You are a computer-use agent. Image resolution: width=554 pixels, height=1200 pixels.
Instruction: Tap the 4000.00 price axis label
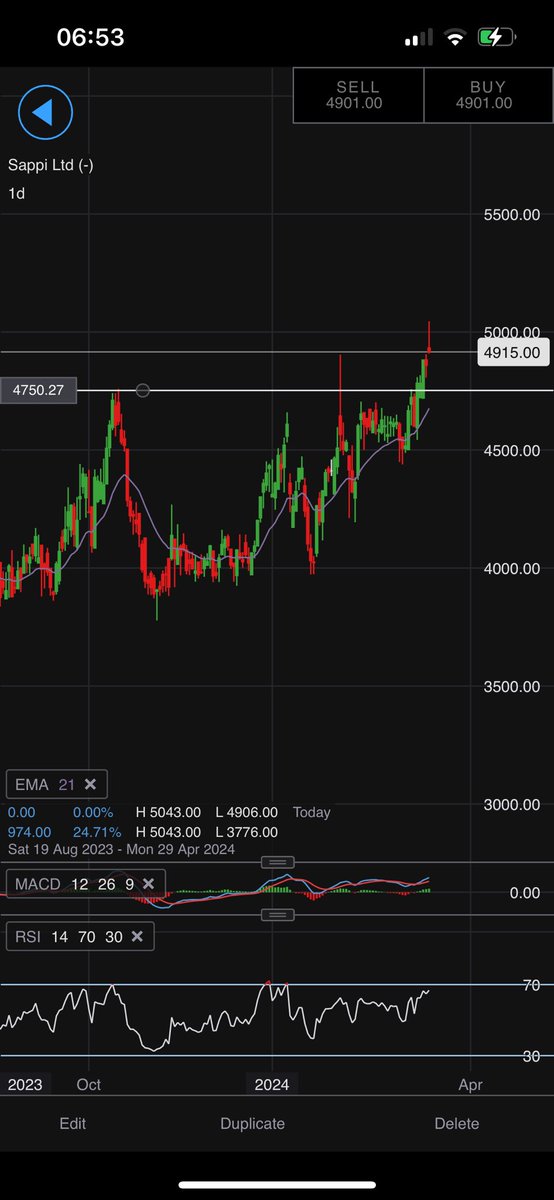click(511, 568)
